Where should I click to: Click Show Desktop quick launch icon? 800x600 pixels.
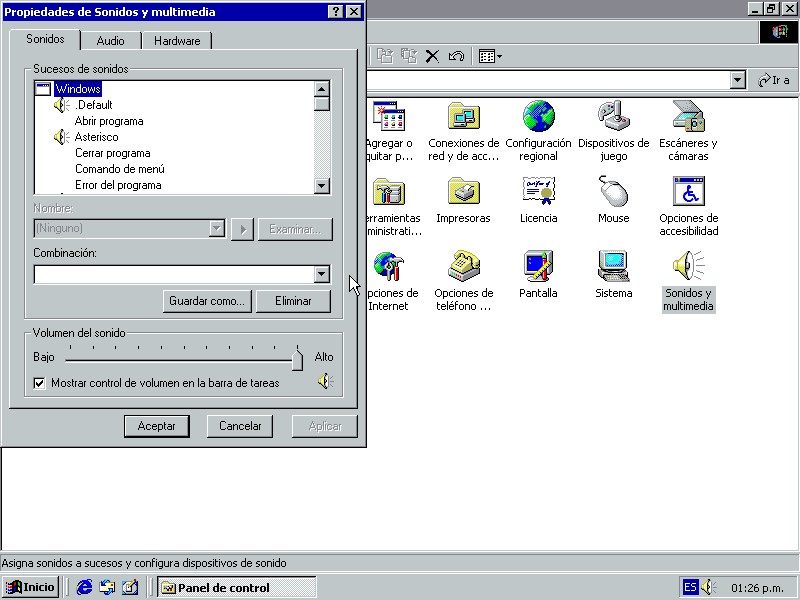pos(130,587)
